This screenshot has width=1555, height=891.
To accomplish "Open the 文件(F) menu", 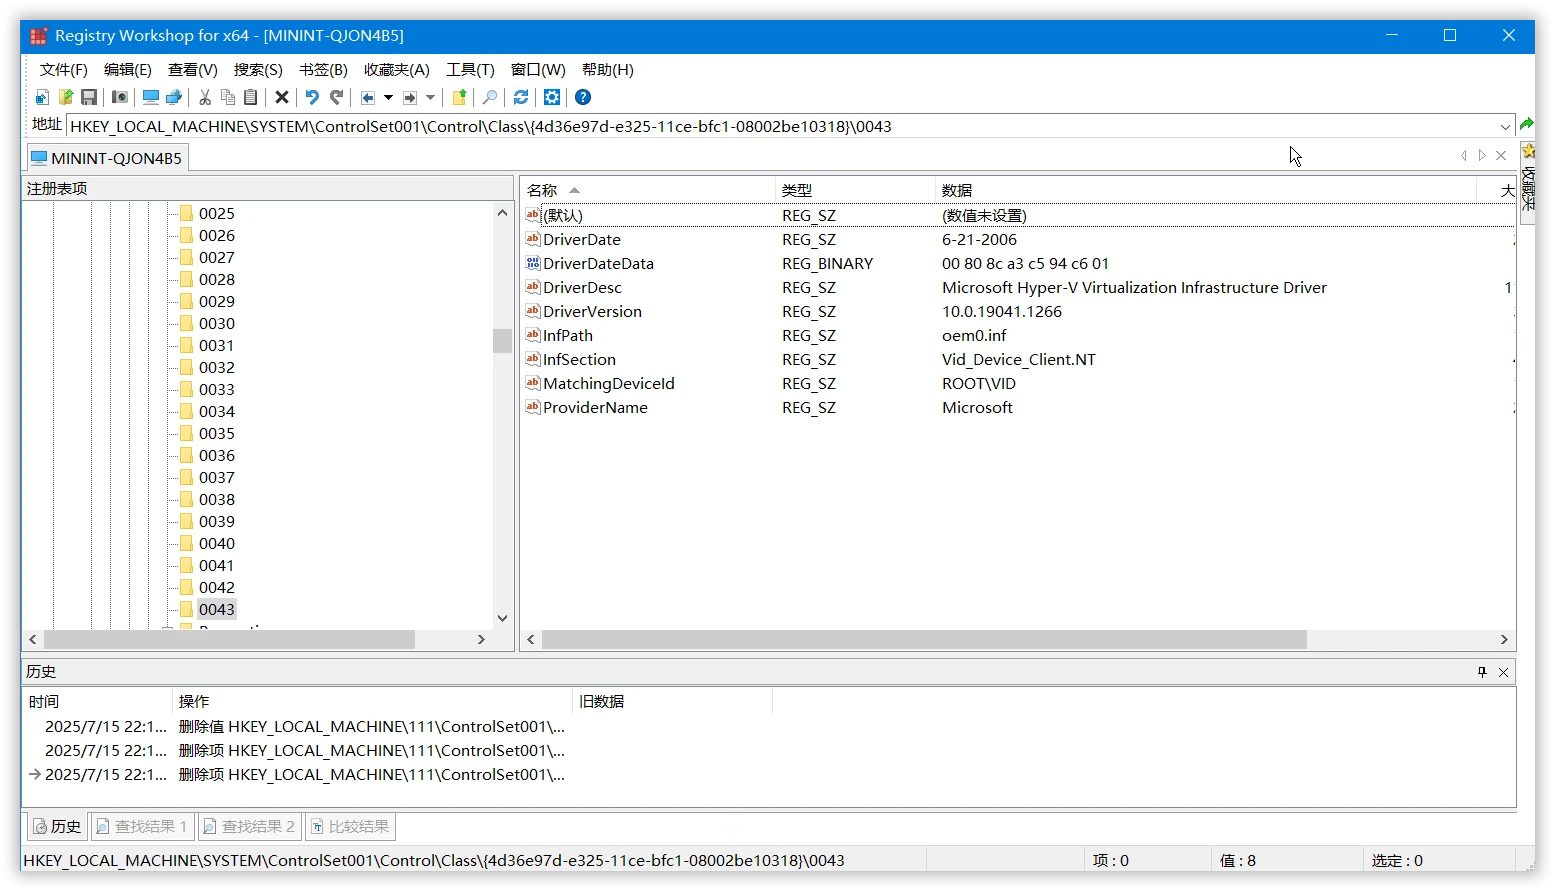I will click(x=64, y=69).
